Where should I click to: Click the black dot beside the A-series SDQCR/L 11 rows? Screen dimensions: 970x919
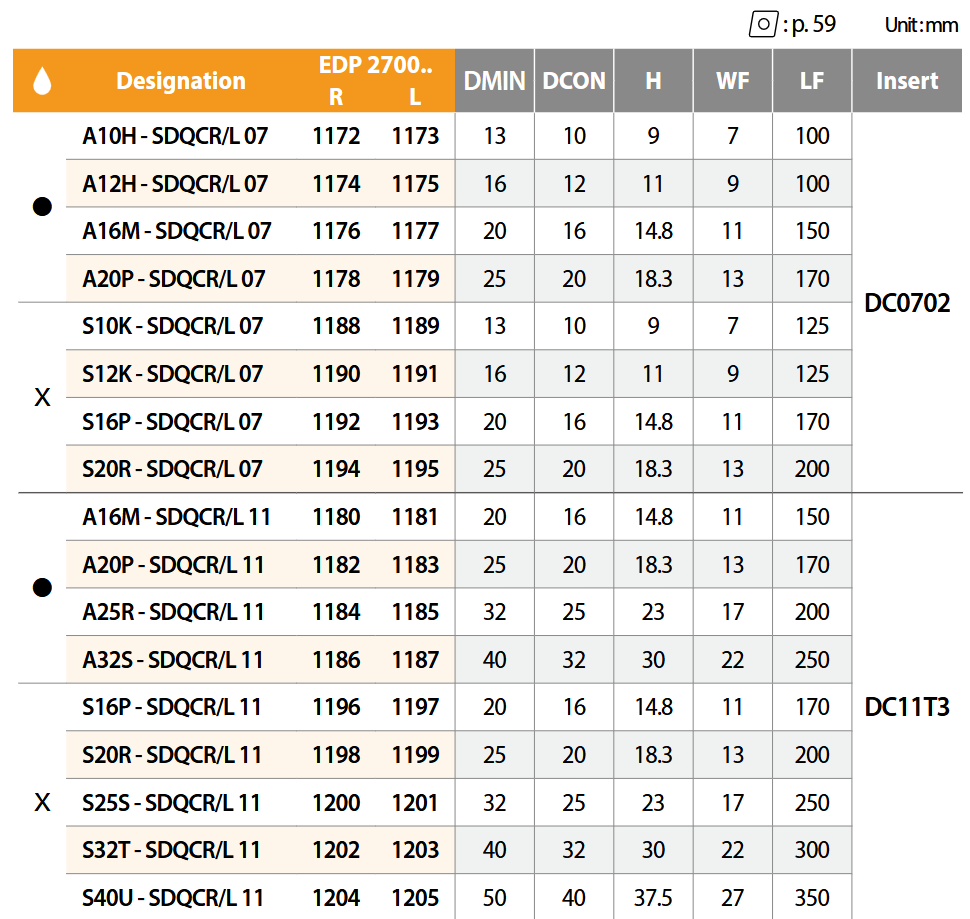[41, 588]
